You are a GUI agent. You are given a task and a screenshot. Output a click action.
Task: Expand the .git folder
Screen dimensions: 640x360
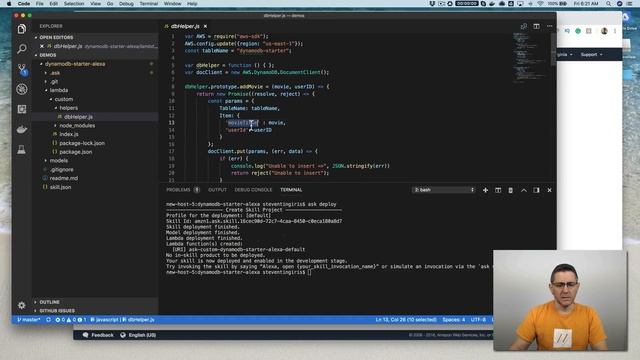click(x=53, y=82)
